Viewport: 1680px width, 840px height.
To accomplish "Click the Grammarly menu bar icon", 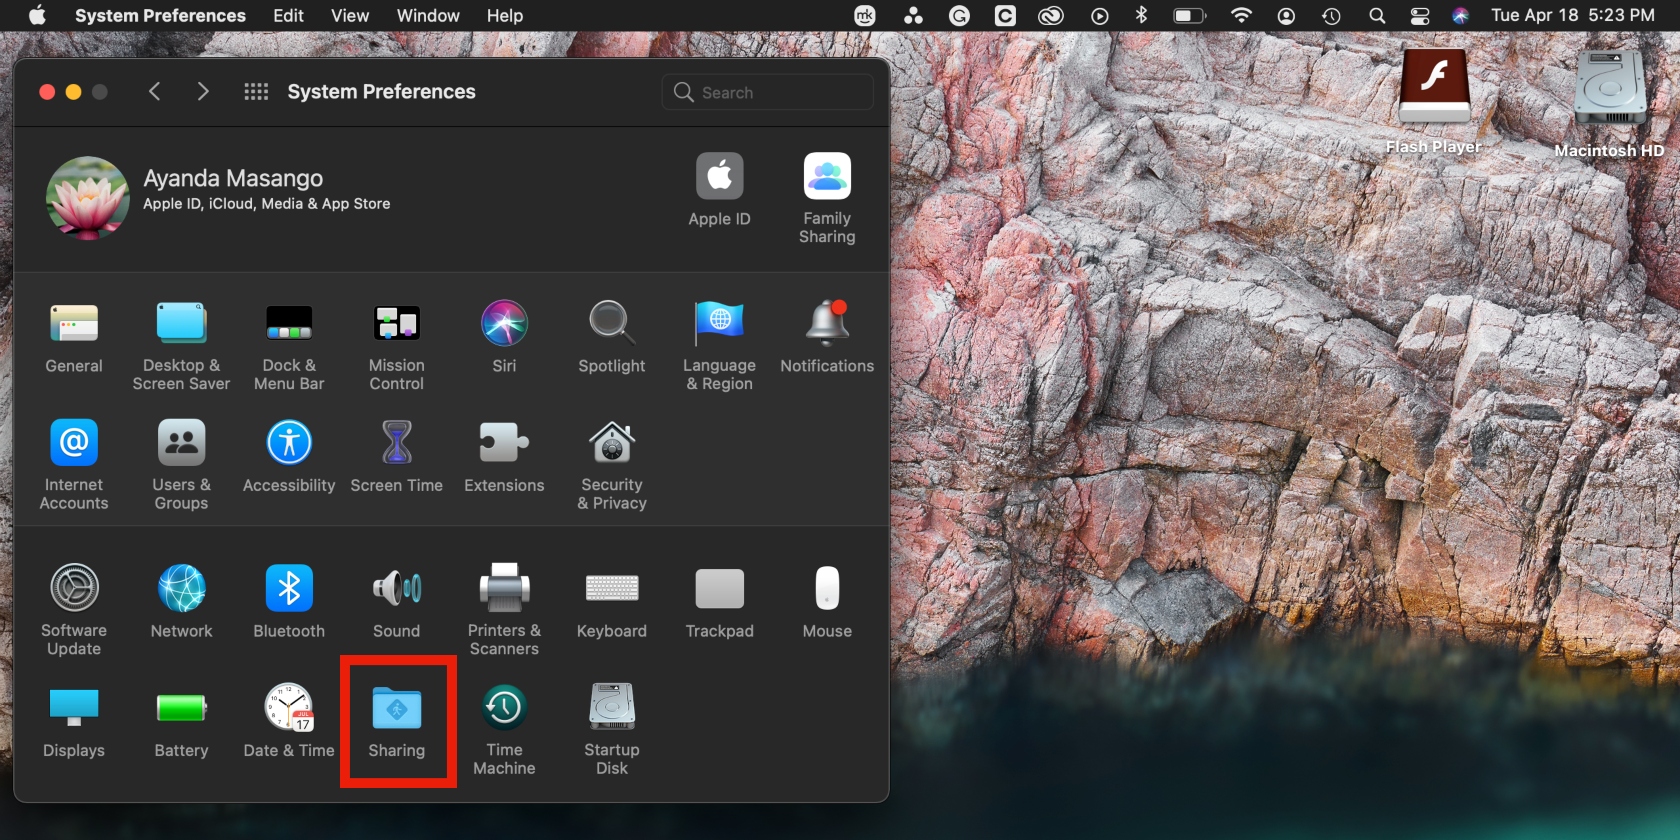I will pos(959,15).
